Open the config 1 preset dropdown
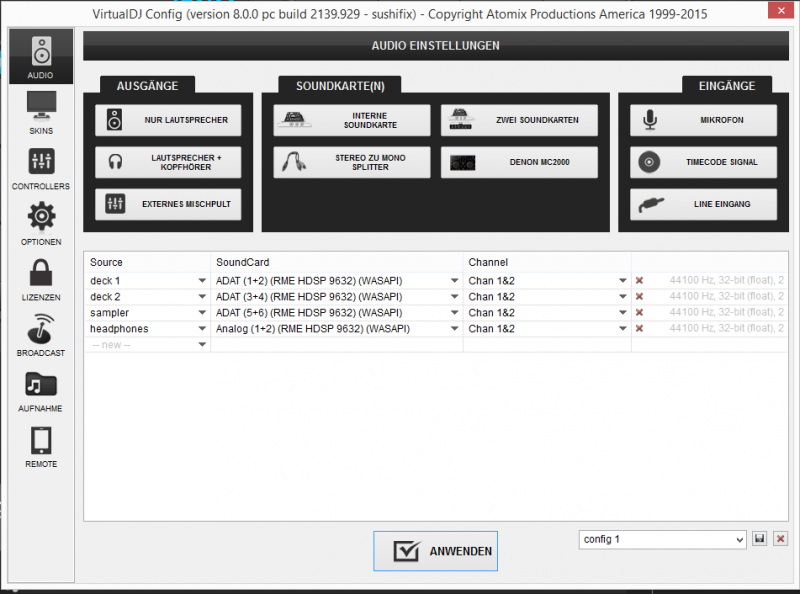Screen dimensions: 800x594 (x=662, y=539)
